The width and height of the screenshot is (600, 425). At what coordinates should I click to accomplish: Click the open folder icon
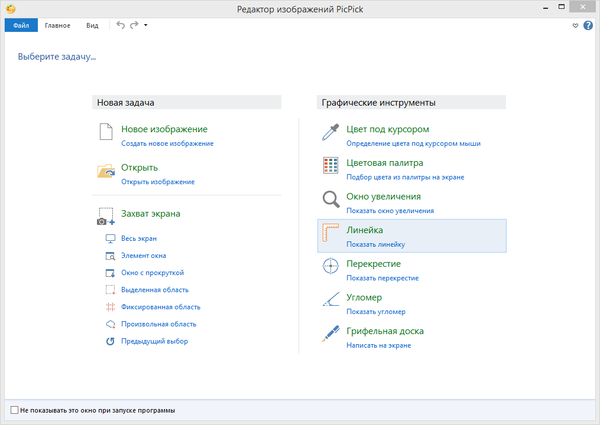(x=106, y=172)
